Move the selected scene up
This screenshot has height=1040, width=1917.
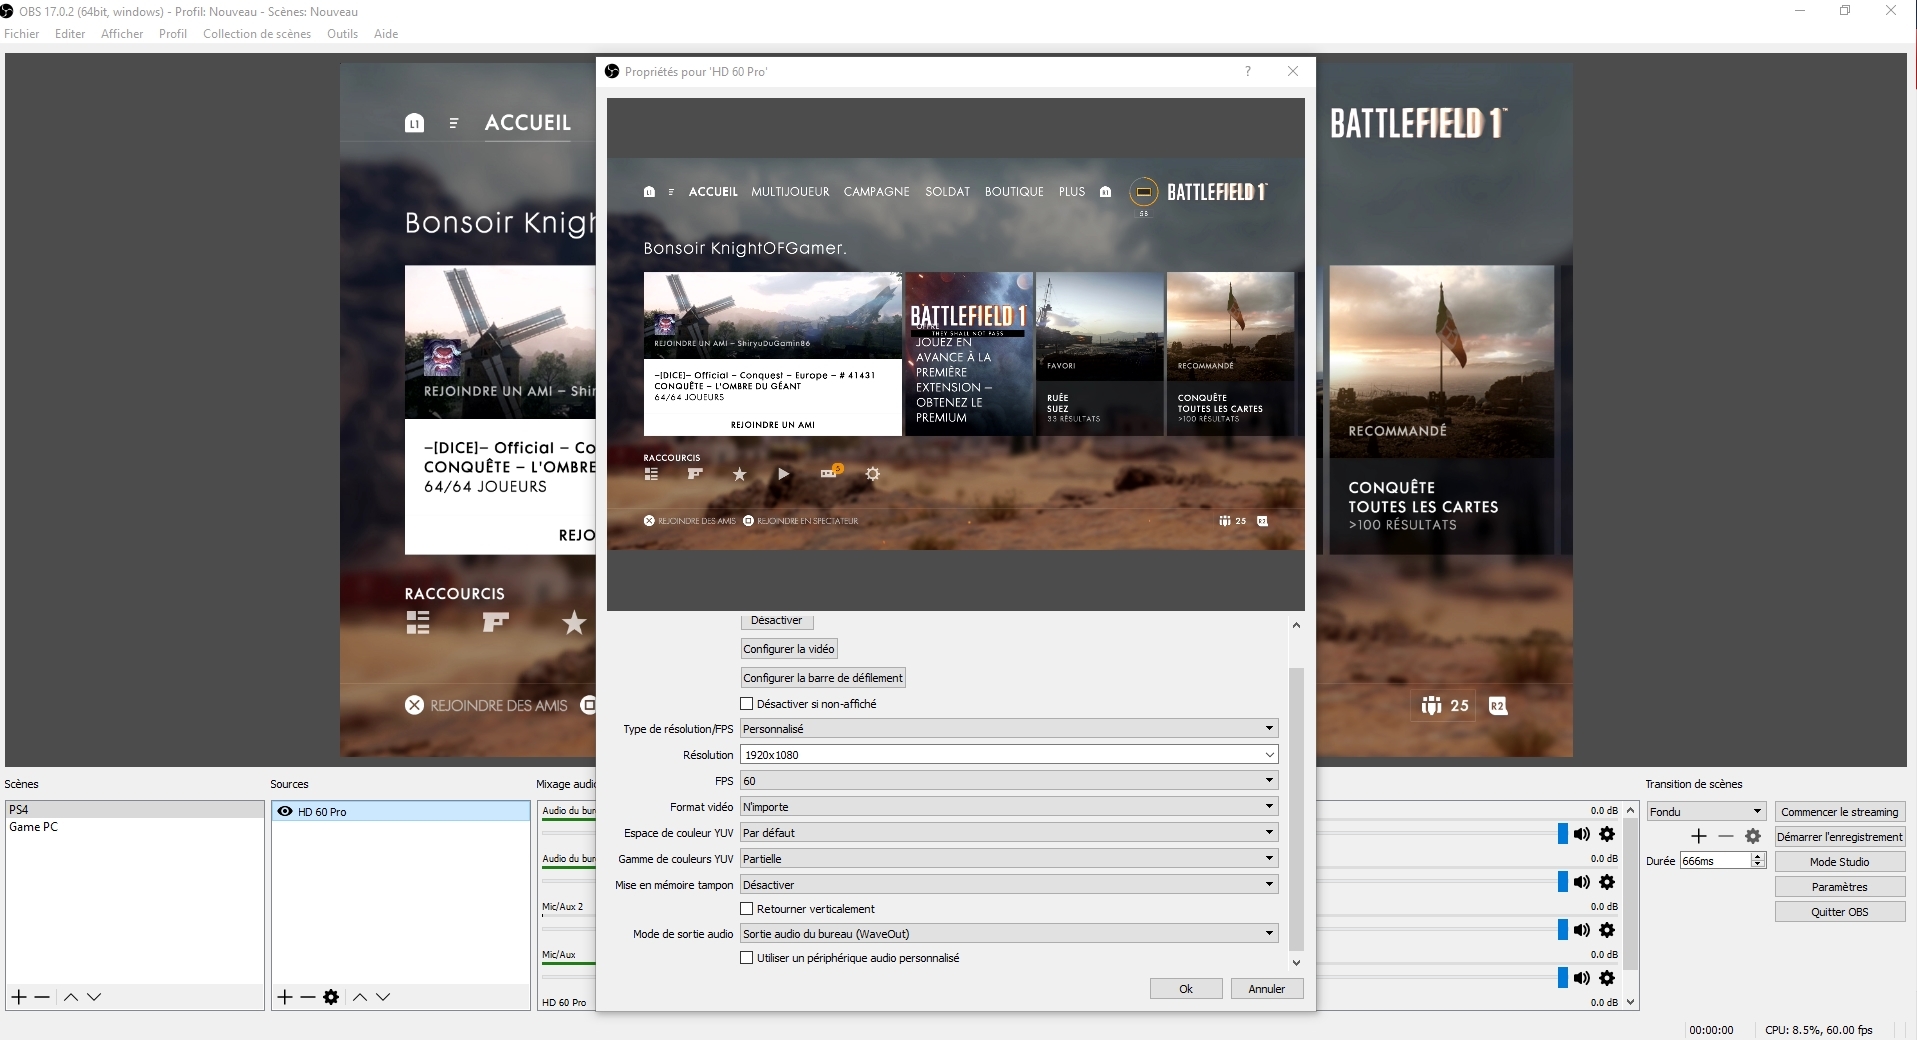[71, 997]
